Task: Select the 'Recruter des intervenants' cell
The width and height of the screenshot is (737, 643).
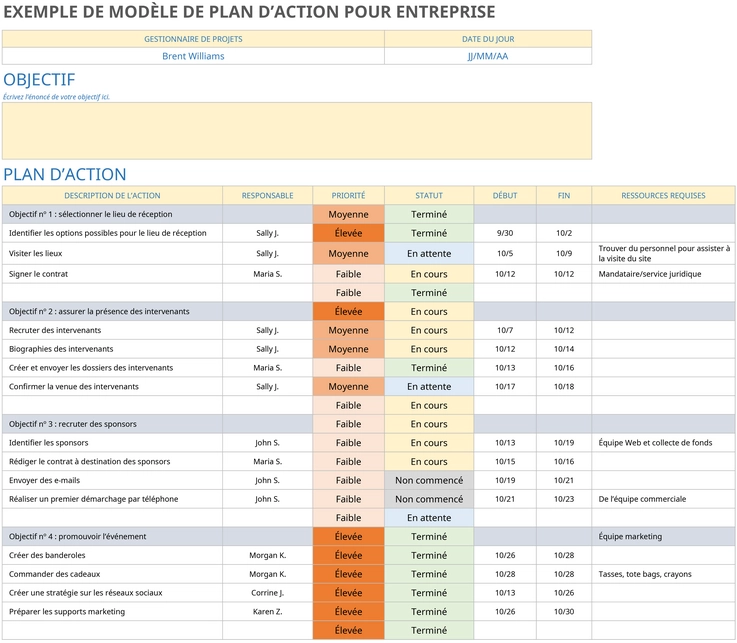Action: pos(112,330)
